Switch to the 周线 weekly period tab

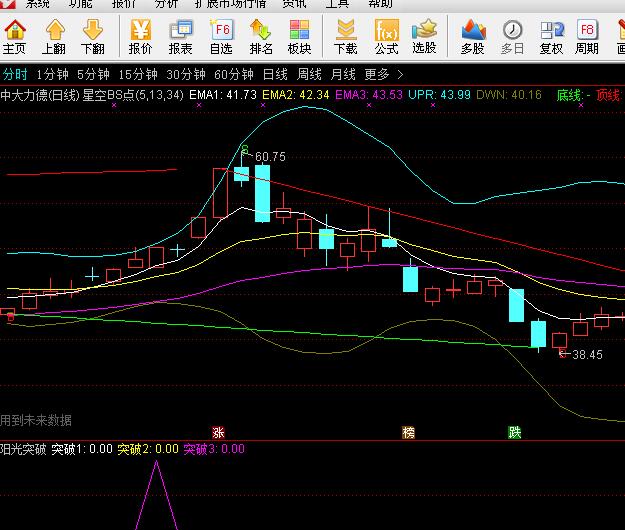click(309, 74)
